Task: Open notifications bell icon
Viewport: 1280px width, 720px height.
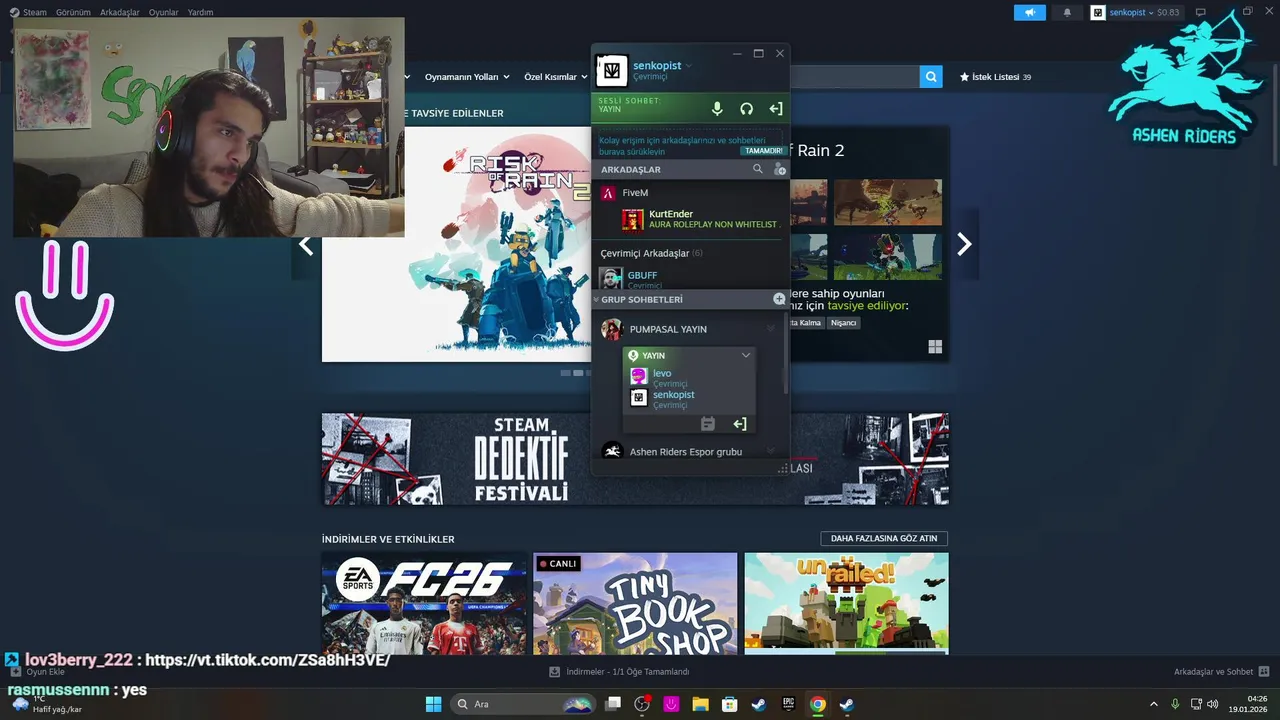Action: coord(1066,12)
